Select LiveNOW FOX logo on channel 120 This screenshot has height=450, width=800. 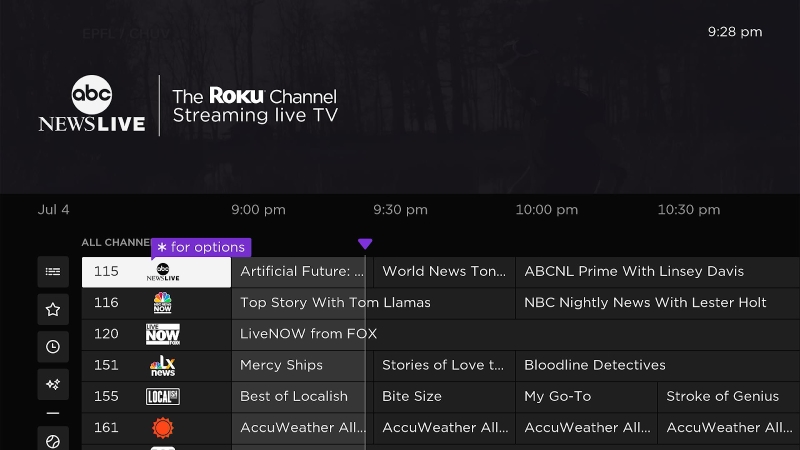[x=163, y=334]
